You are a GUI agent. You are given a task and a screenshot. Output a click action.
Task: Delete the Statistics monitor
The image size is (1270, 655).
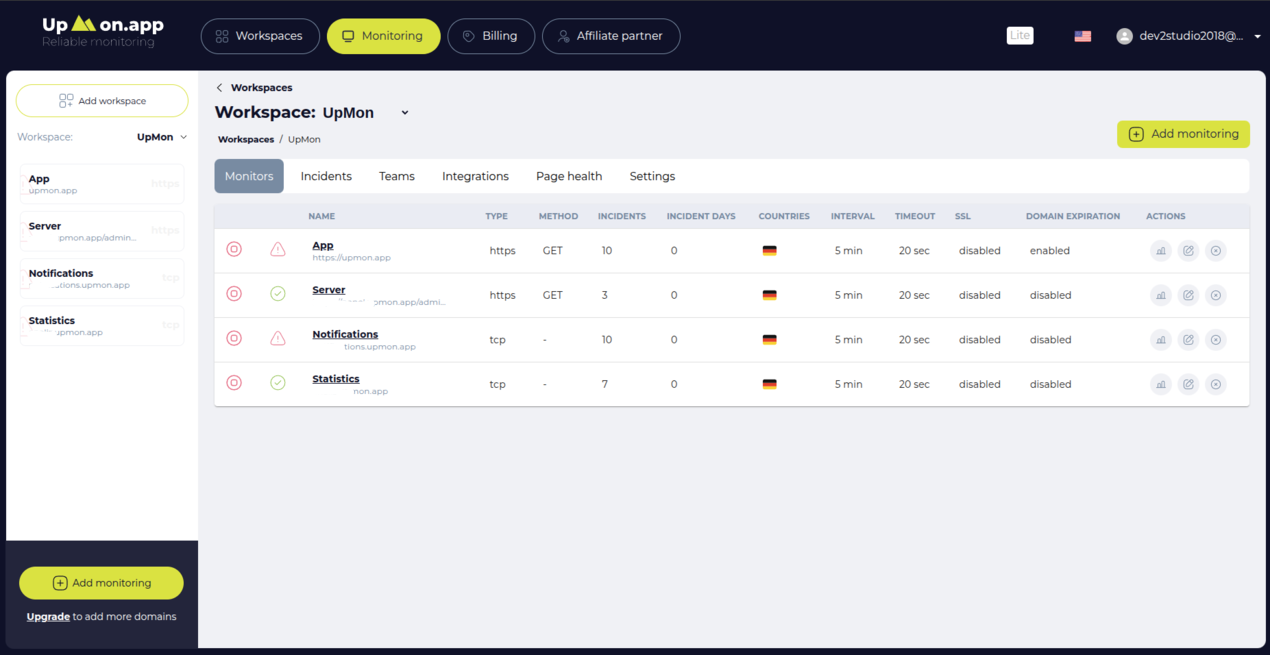point(1216,384)
